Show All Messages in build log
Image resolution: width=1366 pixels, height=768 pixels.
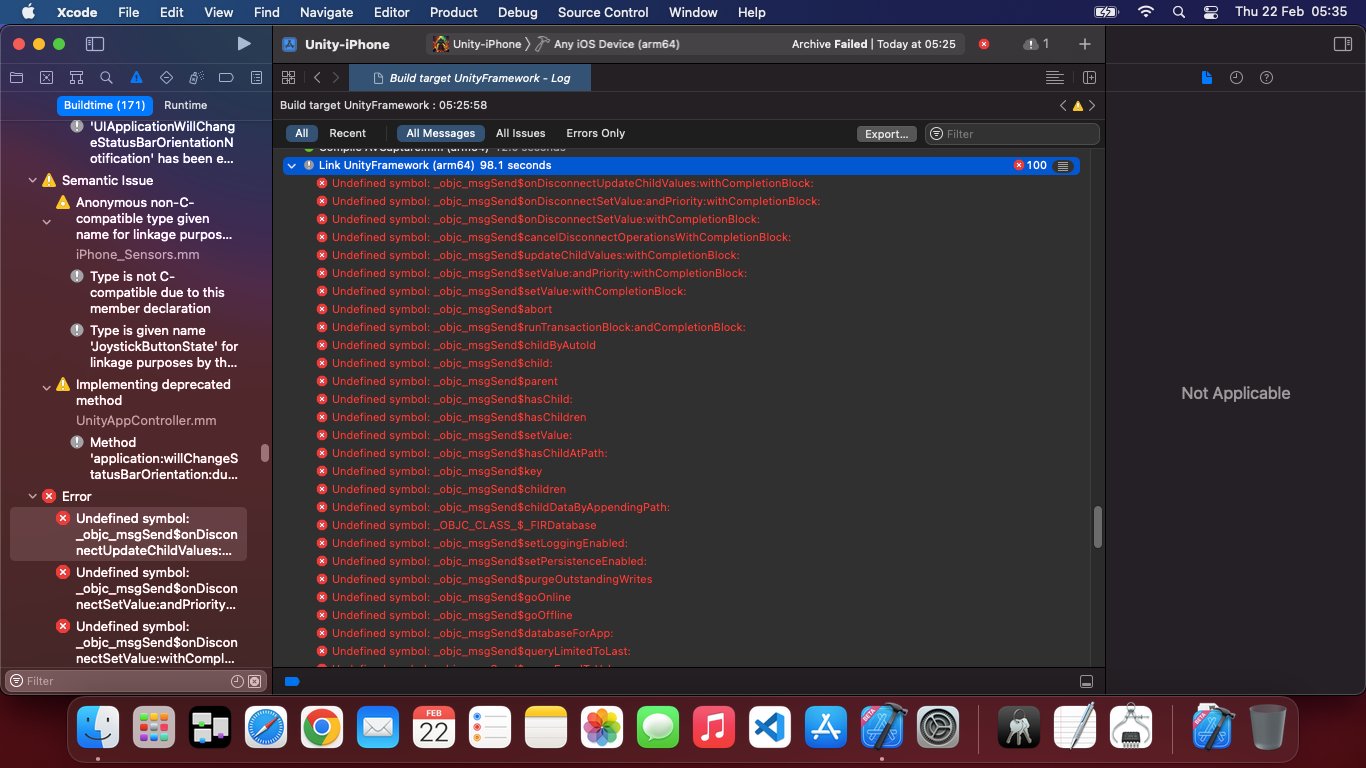441,133
